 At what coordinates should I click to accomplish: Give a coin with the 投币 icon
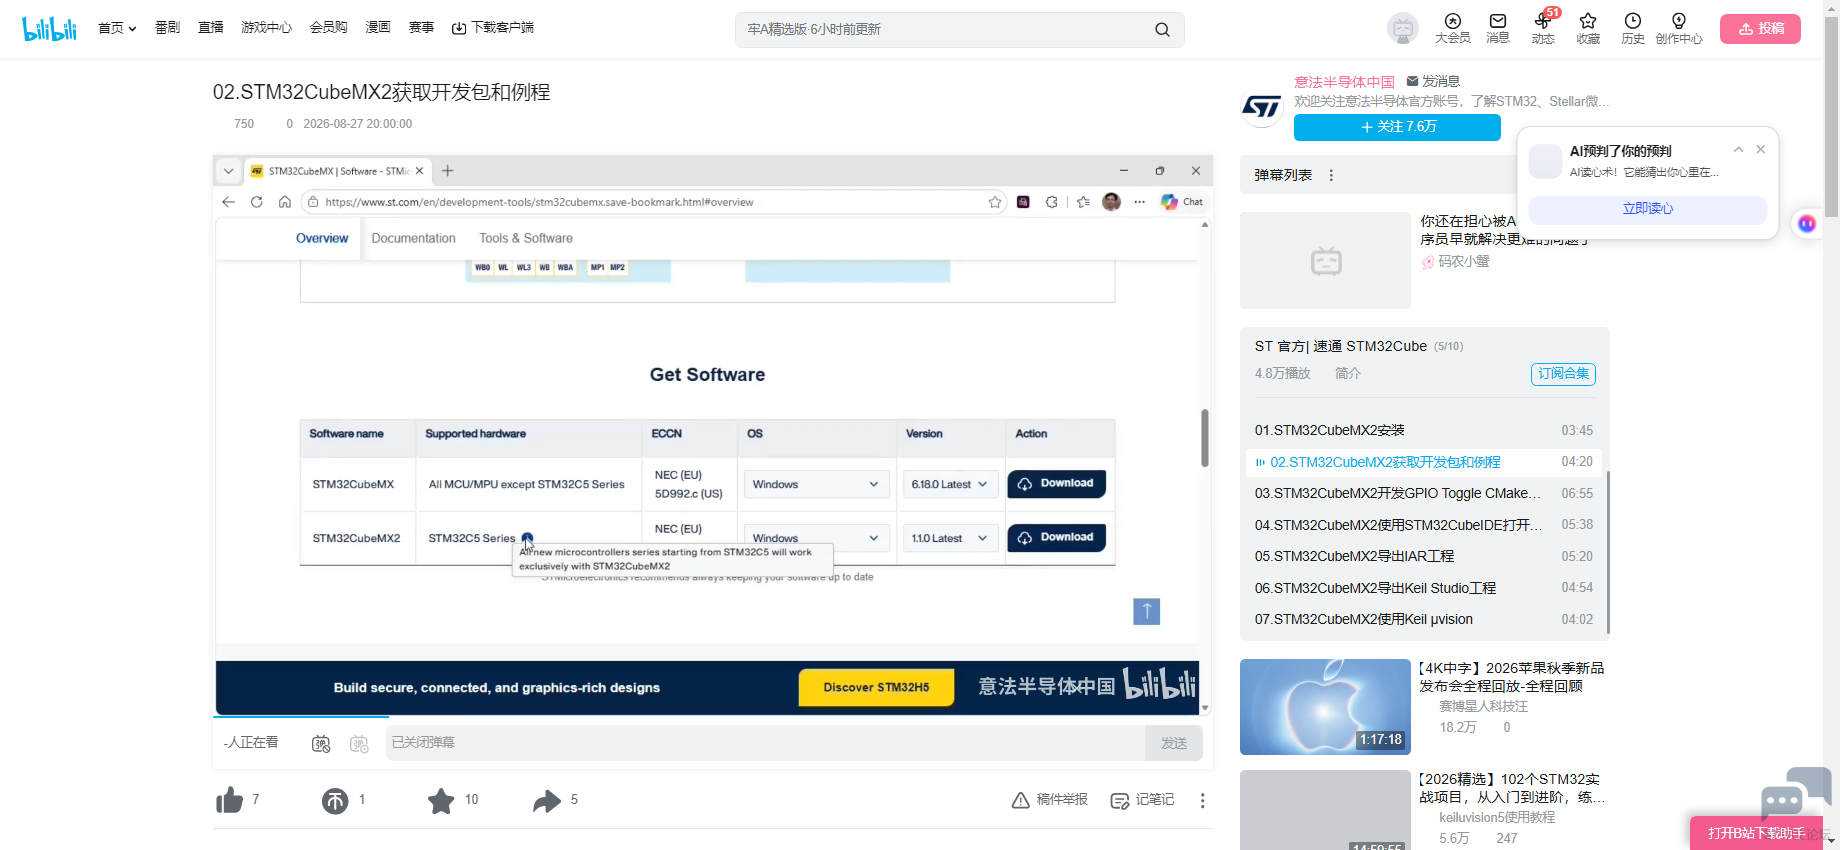(x=335, y=800)
